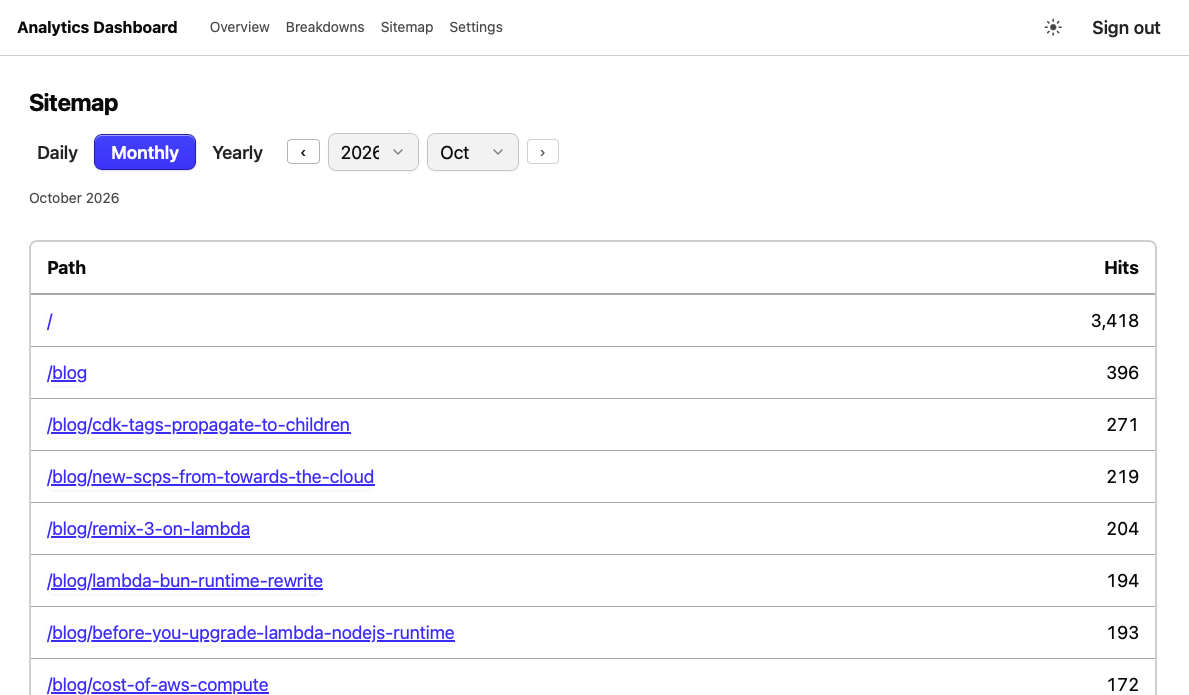Click the Sitemap page heading
Image resolution: width=1189 pixels, height=695 pixels.
coord(74,102)
